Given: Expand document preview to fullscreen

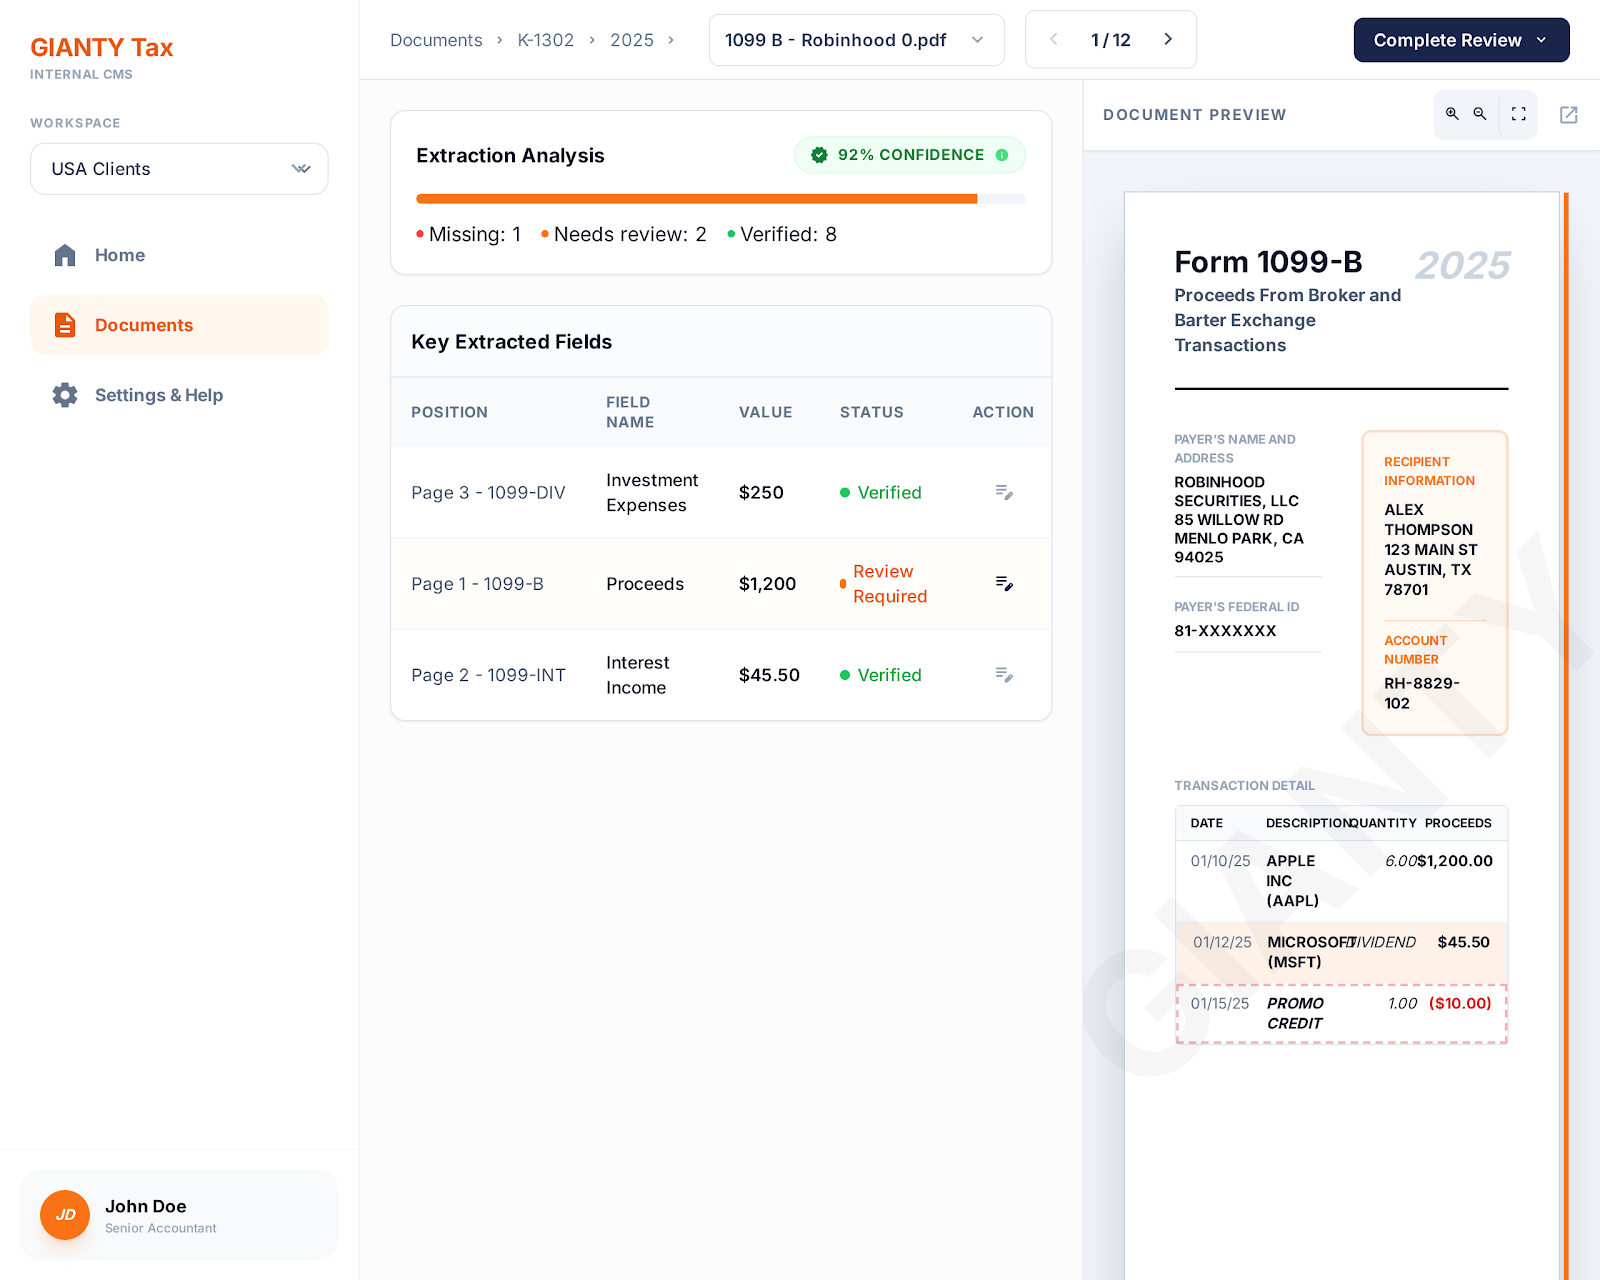Looking at the screenshot, I should point(1517,114).
